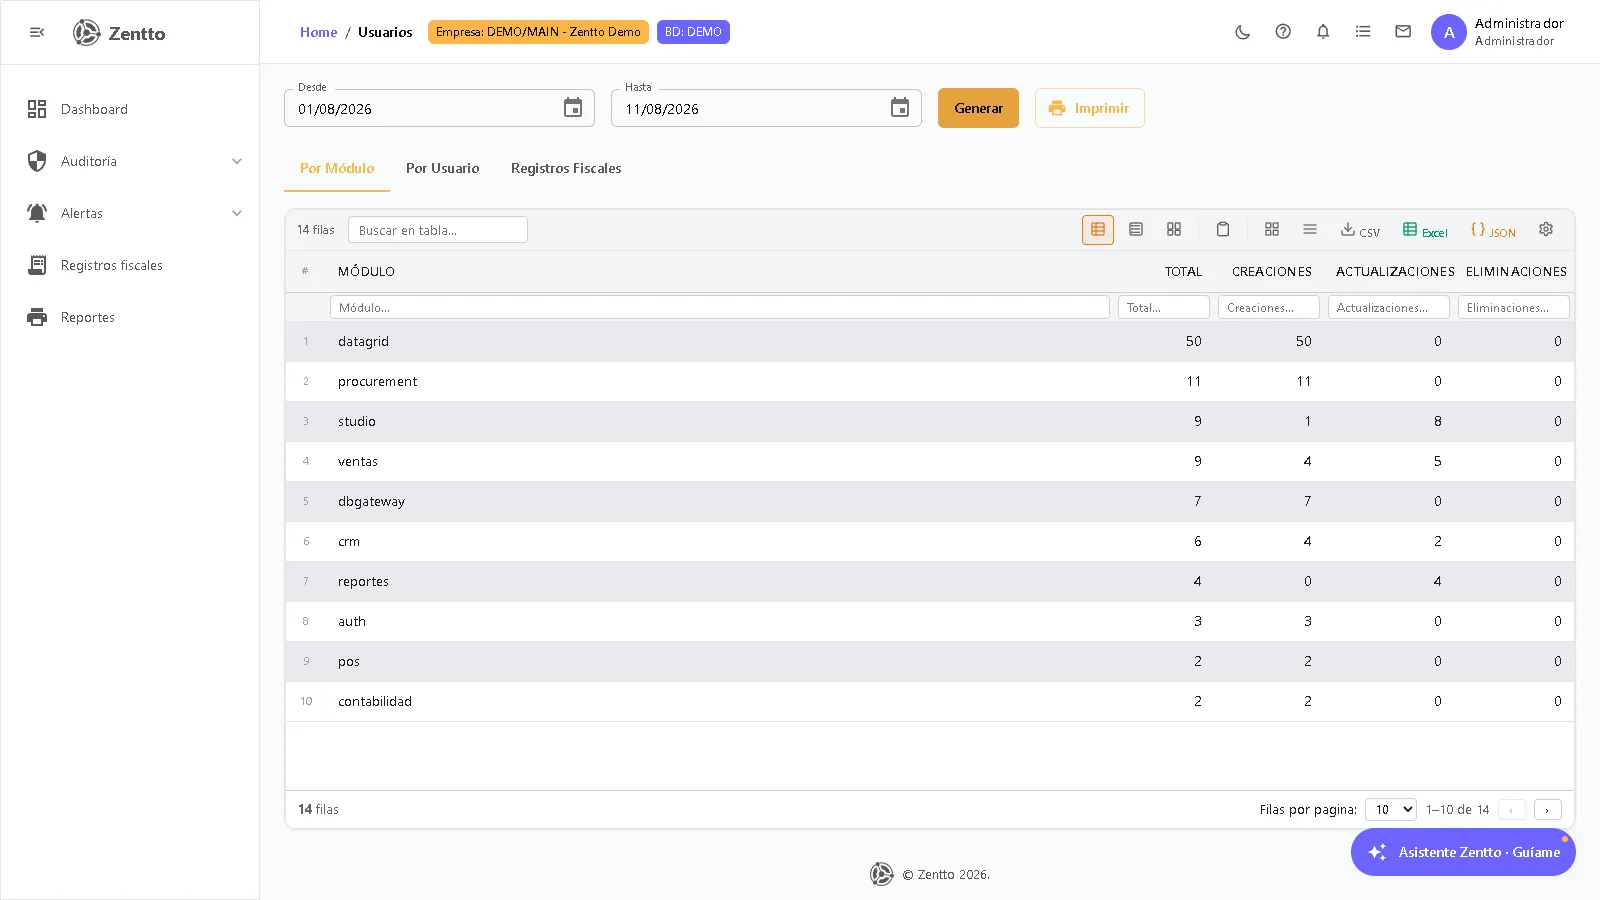1600x900 pixels.
Task: Open Registros fiscales in the sidebar
Action: point(130,265)
